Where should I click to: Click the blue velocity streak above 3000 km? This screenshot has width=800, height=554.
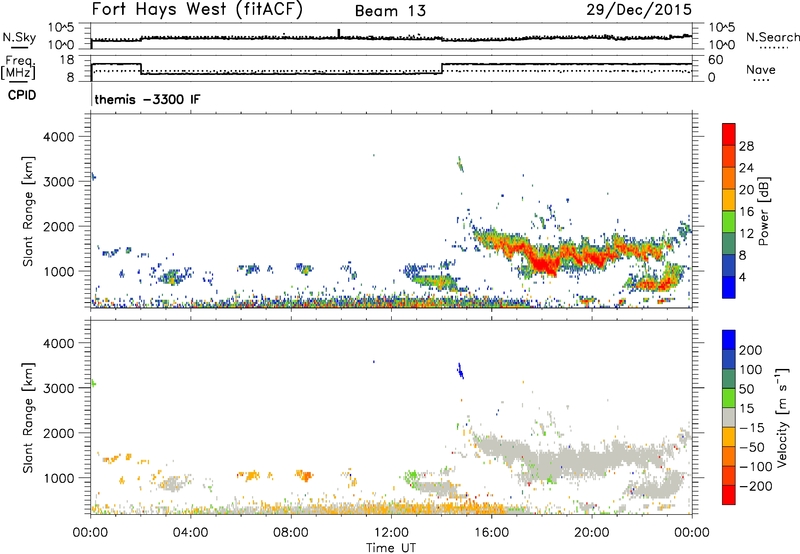click(460, 371)
